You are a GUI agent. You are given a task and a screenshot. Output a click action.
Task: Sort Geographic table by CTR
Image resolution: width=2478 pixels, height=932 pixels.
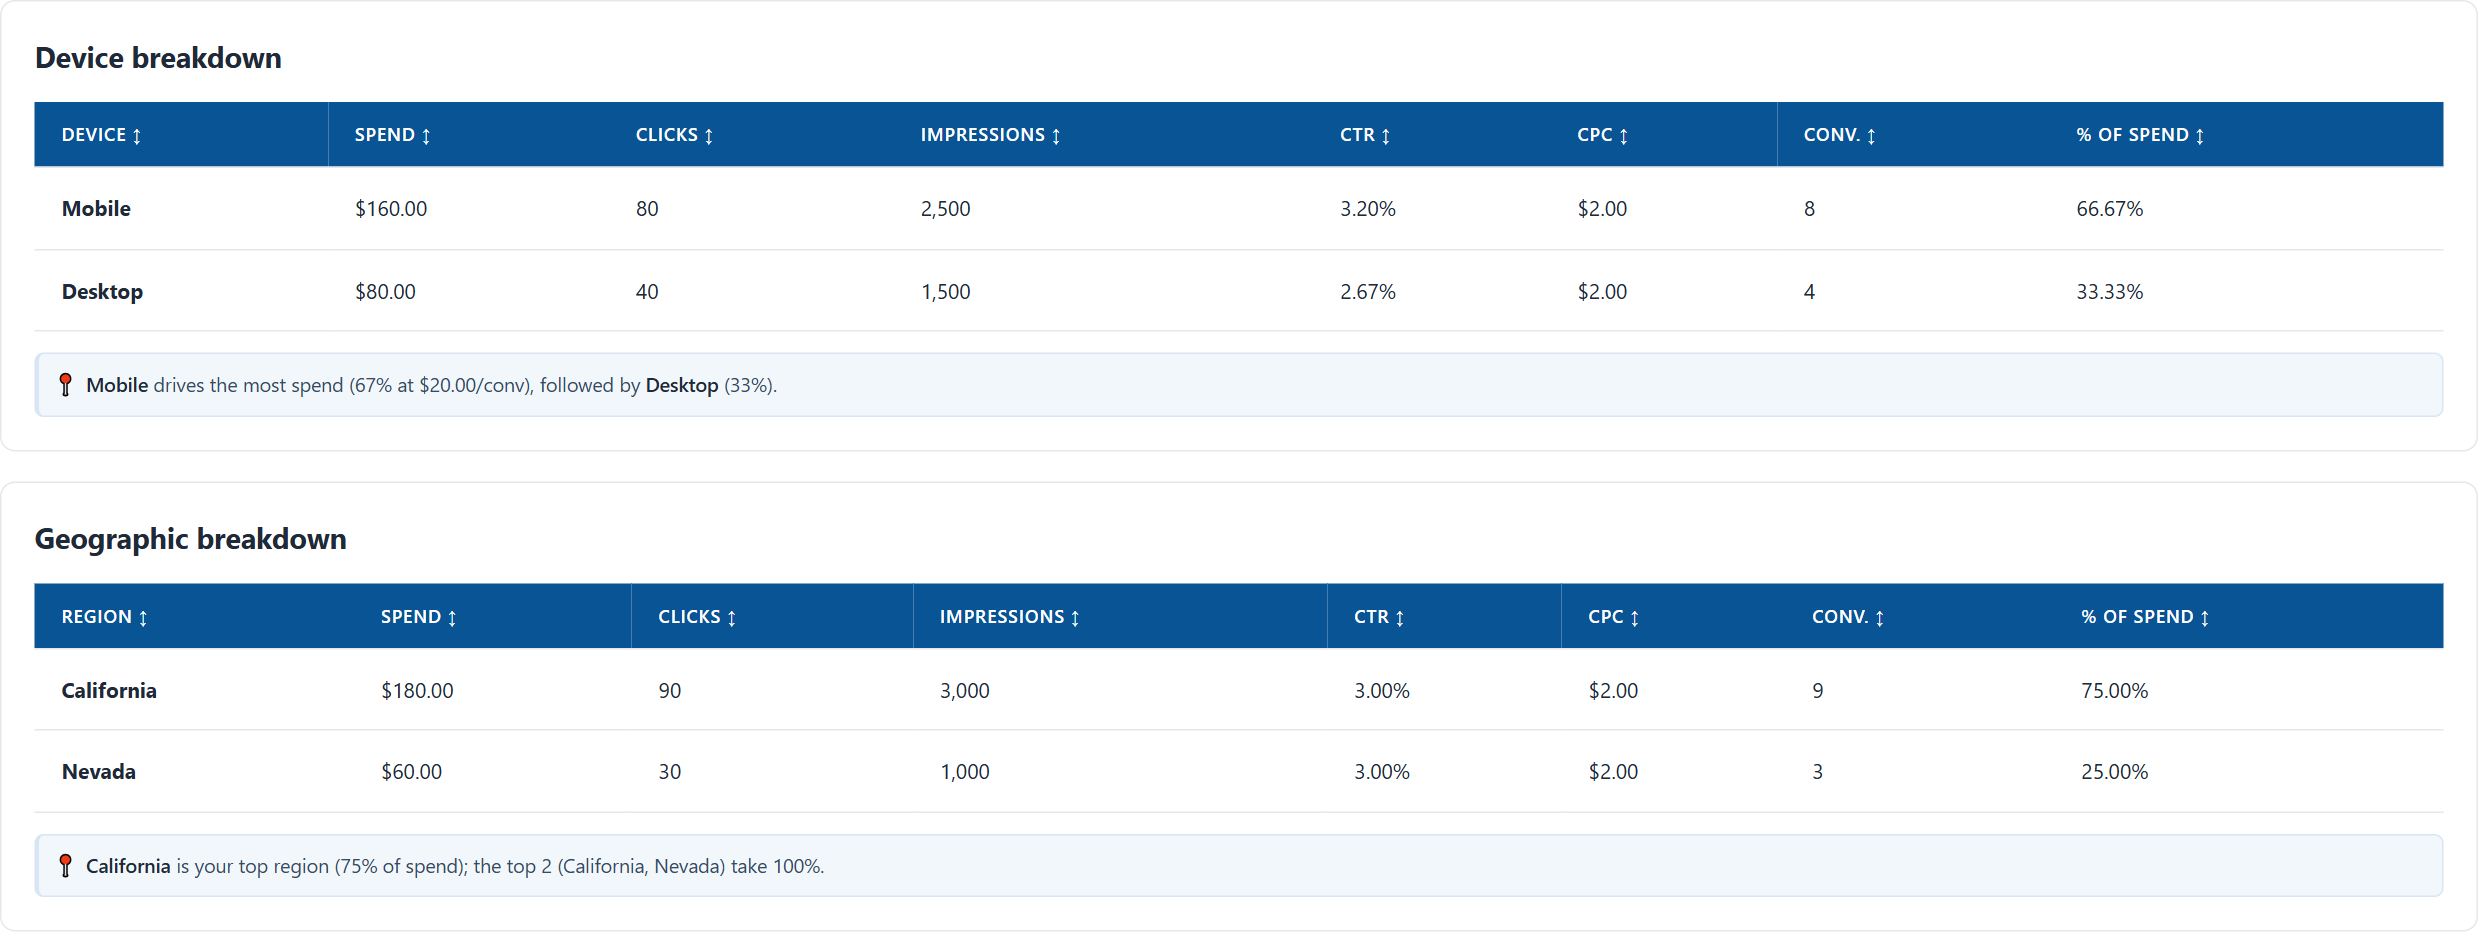coord(1379,617)
